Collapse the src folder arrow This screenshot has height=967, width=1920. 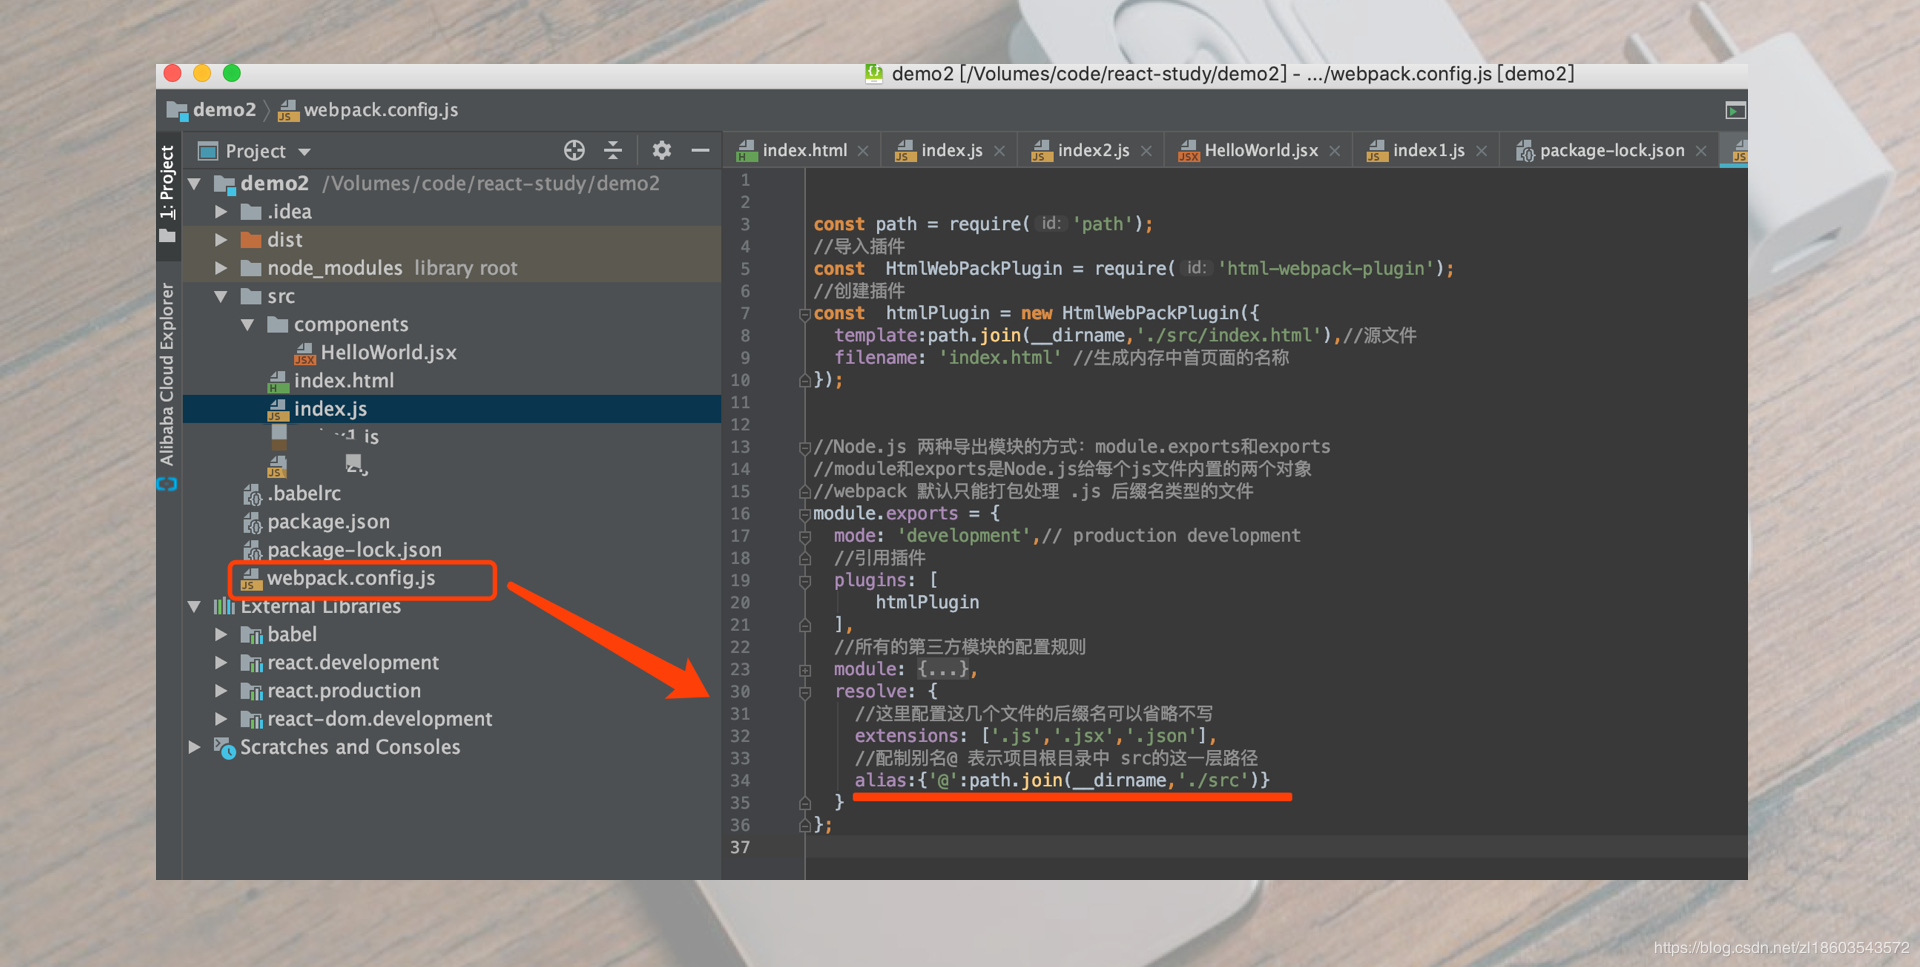221,296
